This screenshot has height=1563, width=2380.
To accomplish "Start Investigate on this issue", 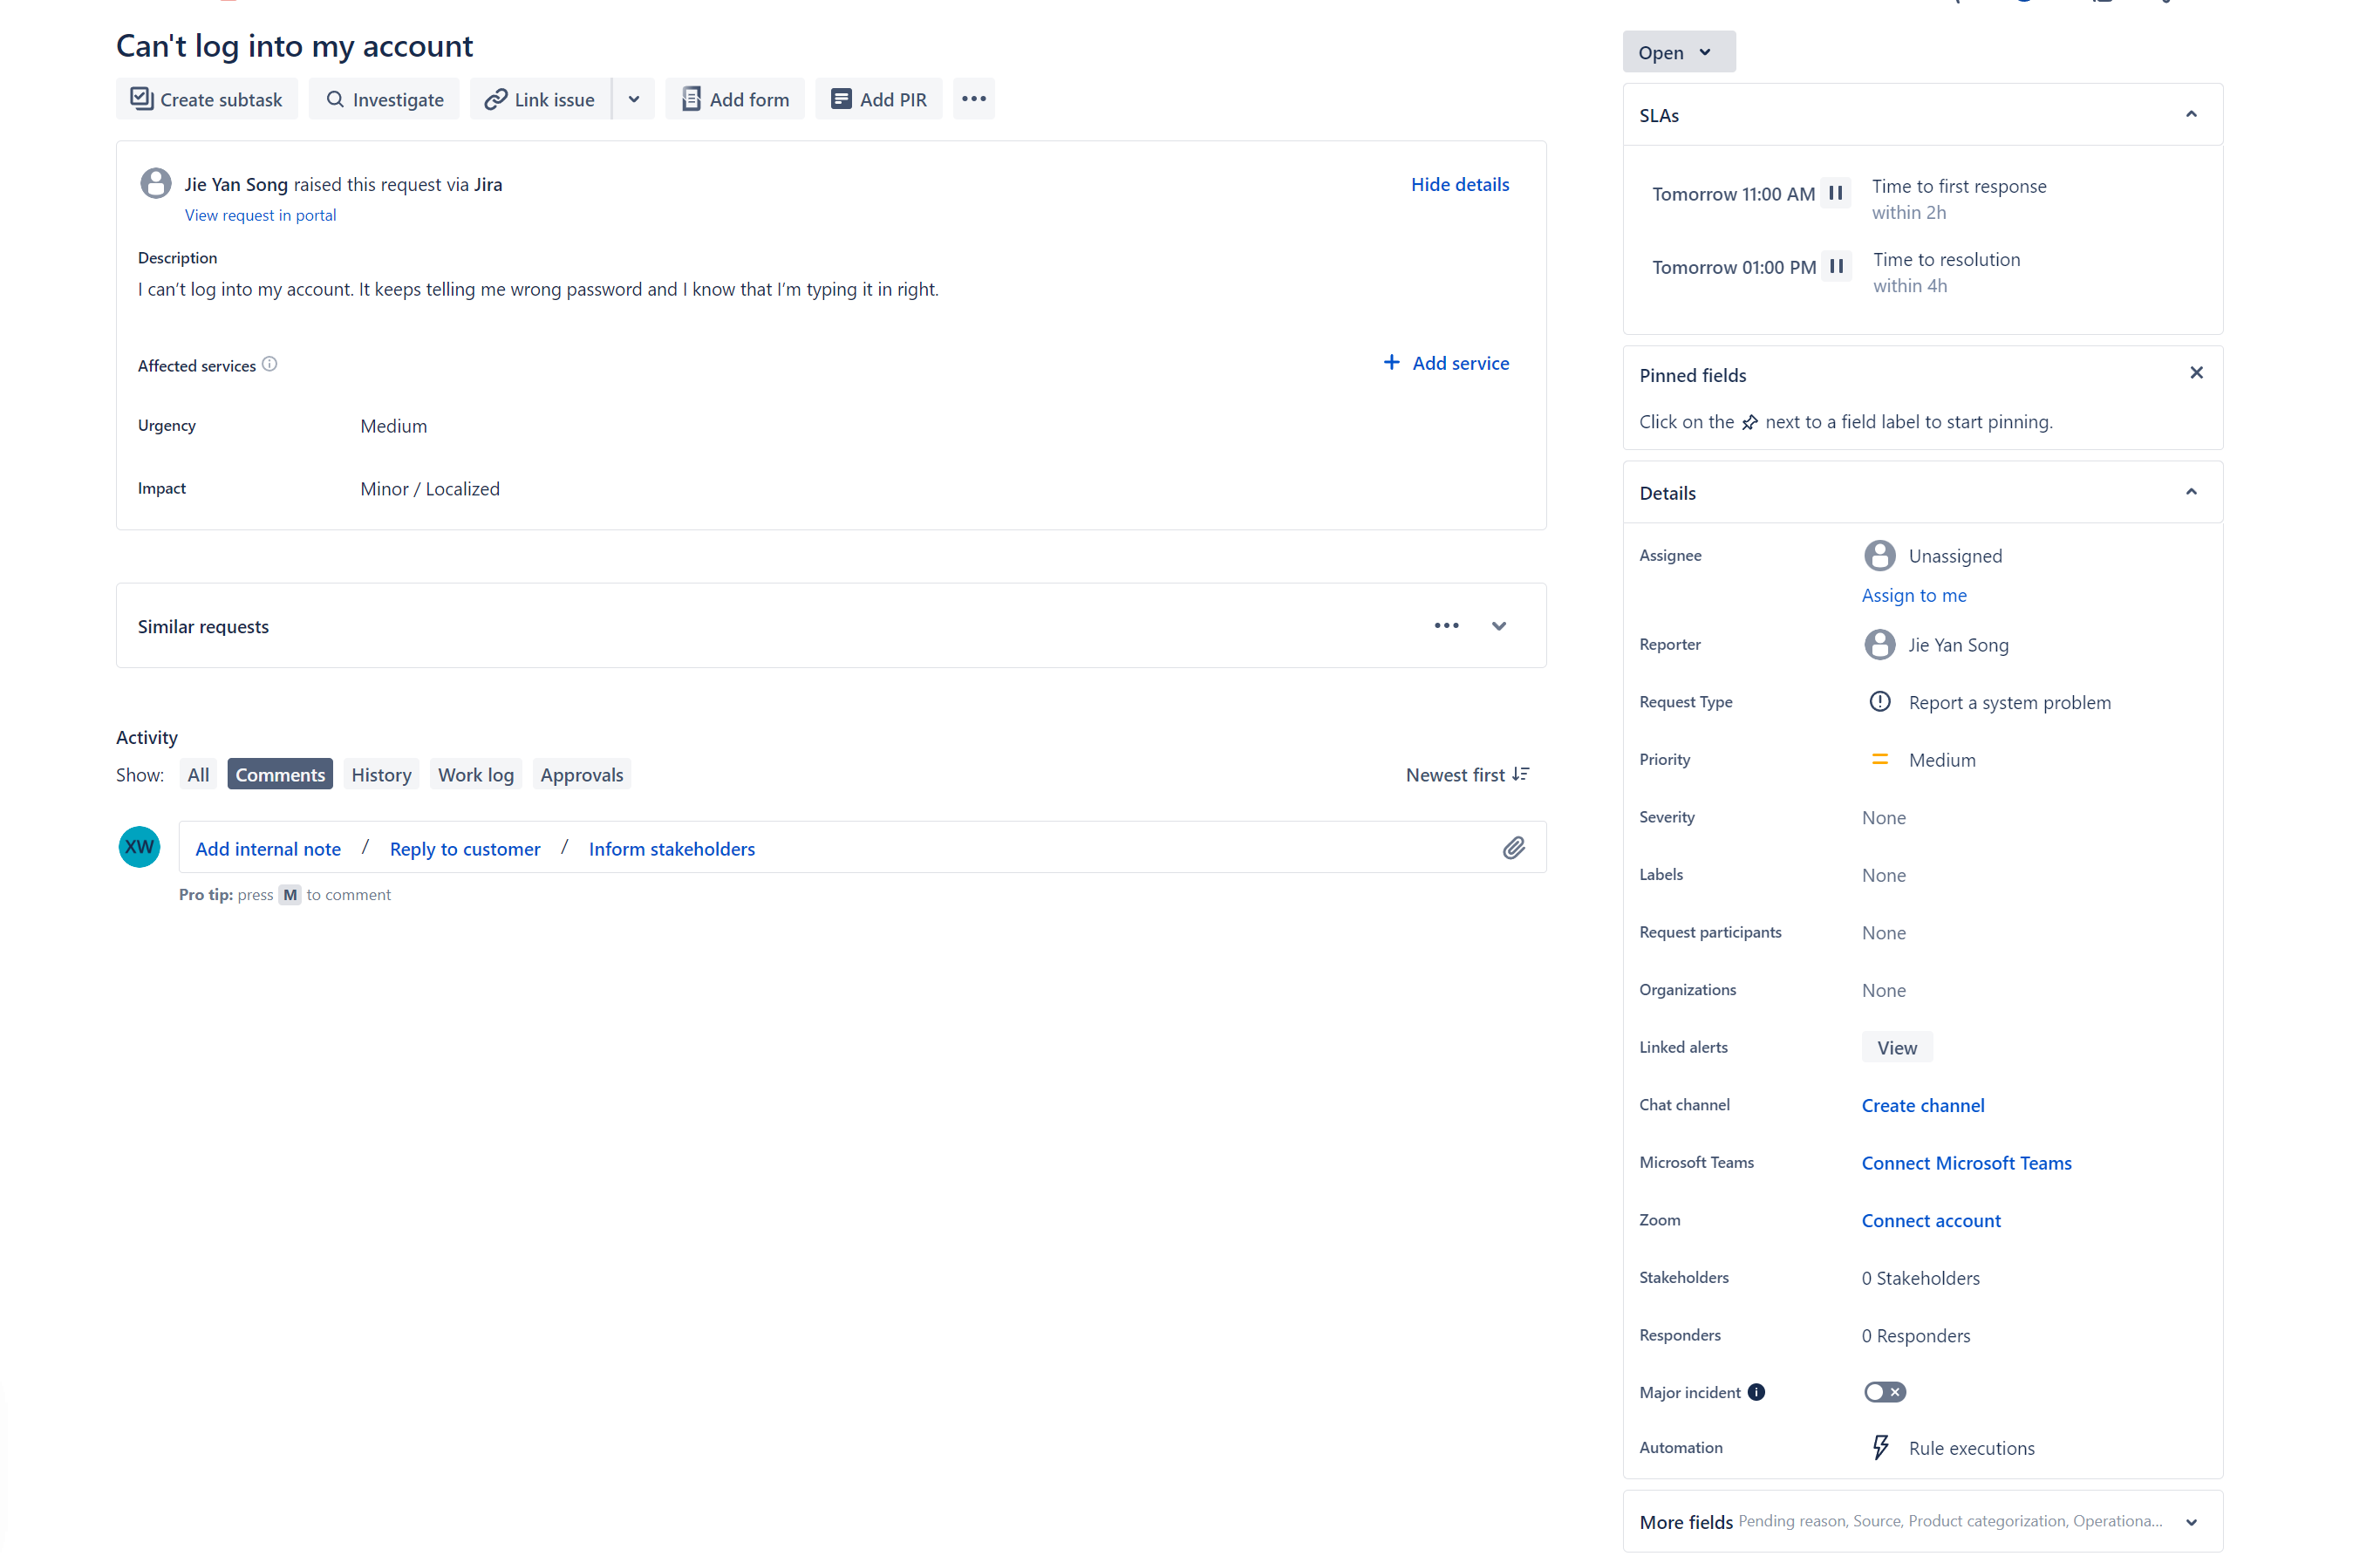I will point(384,99).
